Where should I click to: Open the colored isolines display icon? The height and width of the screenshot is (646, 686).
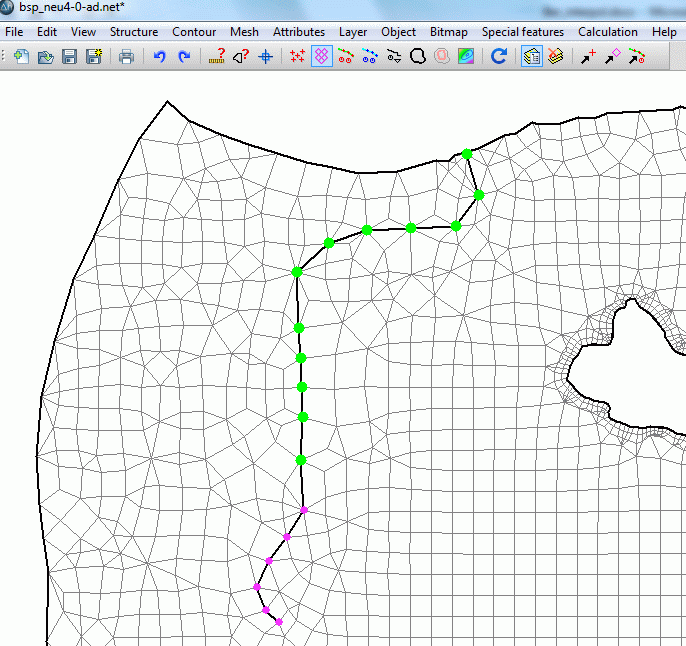point(466,56)
